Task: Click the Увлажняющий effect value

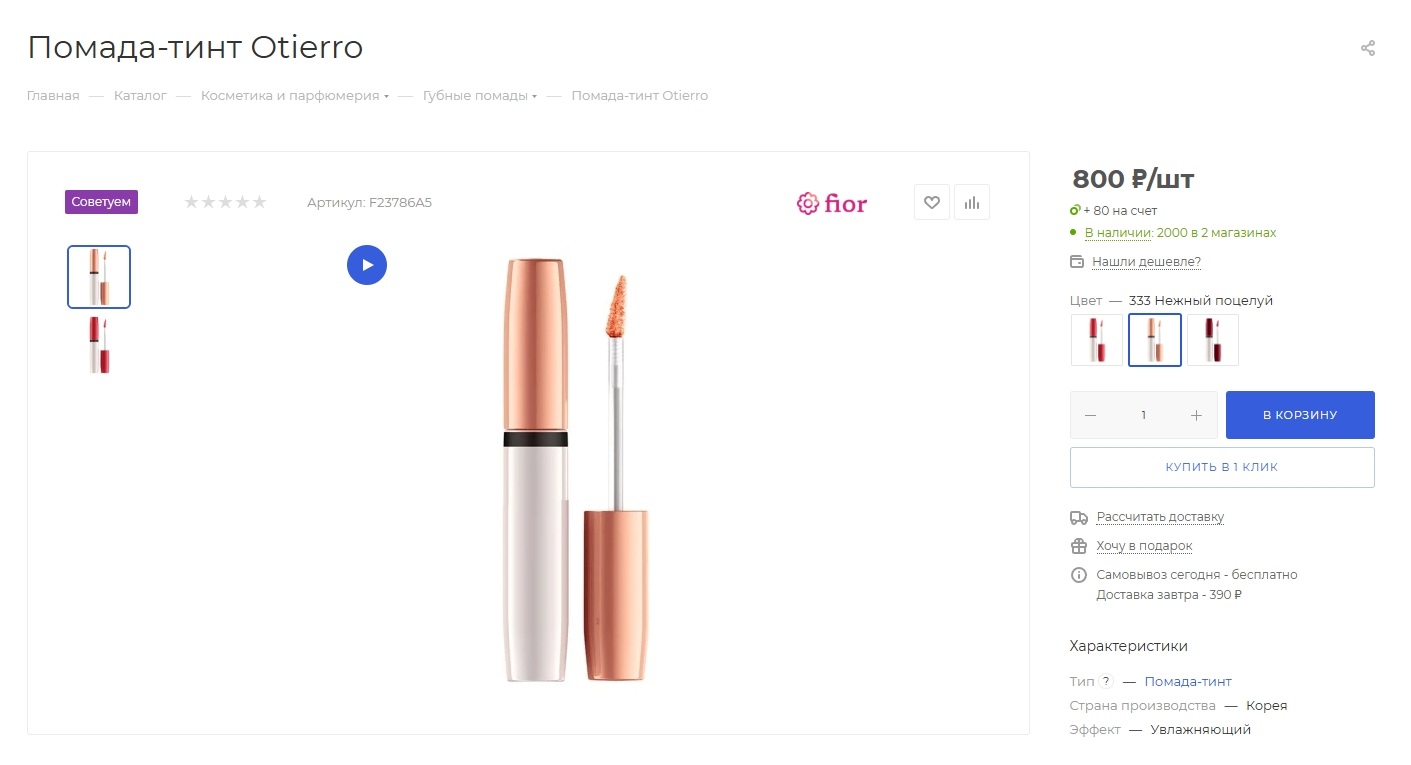Action: click(1201, 730)
